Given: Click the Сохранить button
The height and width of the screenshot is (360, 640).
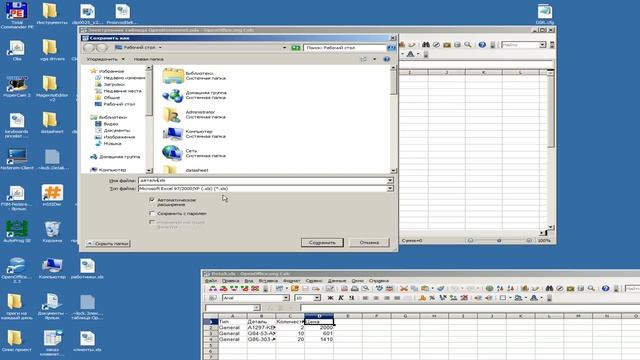Looking at the screenshot, I should point(322,242).
